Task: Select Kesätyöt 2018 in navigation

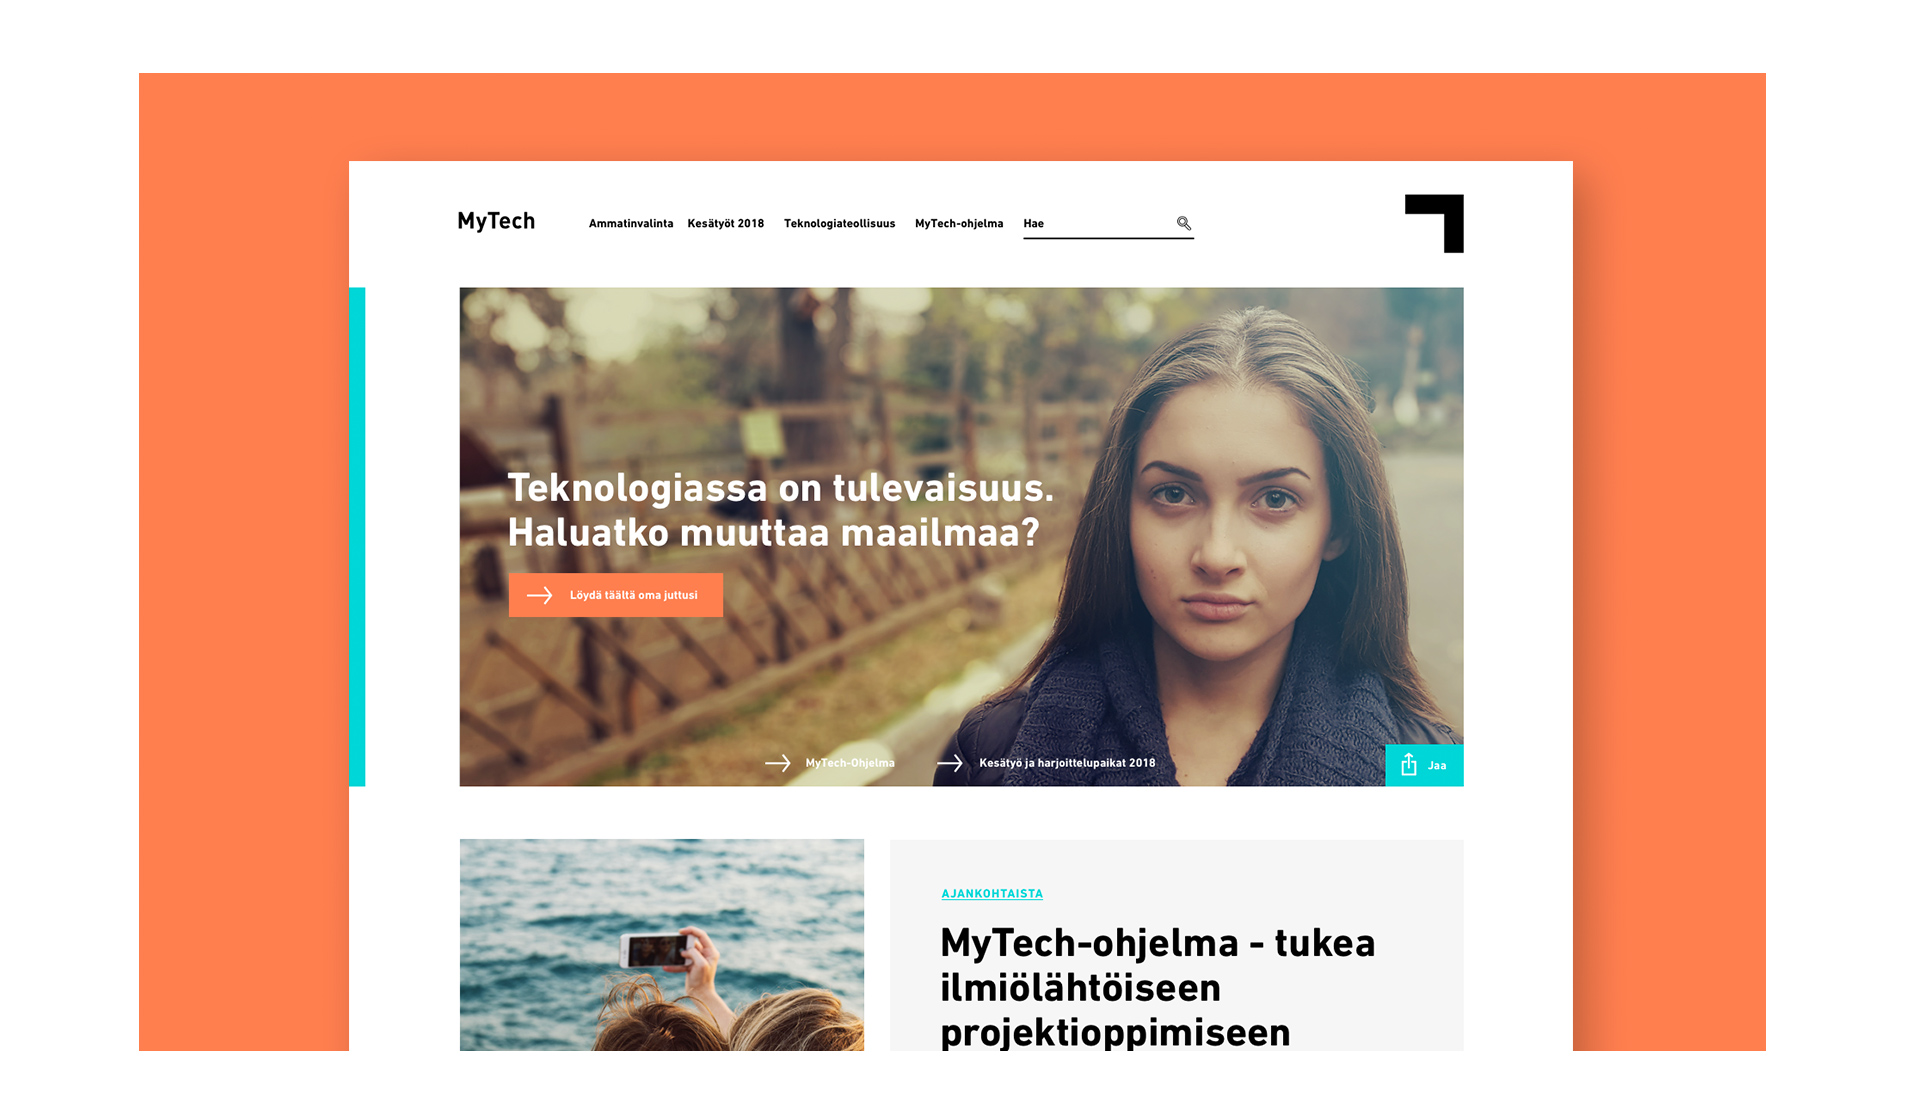Action: [726, 224]
